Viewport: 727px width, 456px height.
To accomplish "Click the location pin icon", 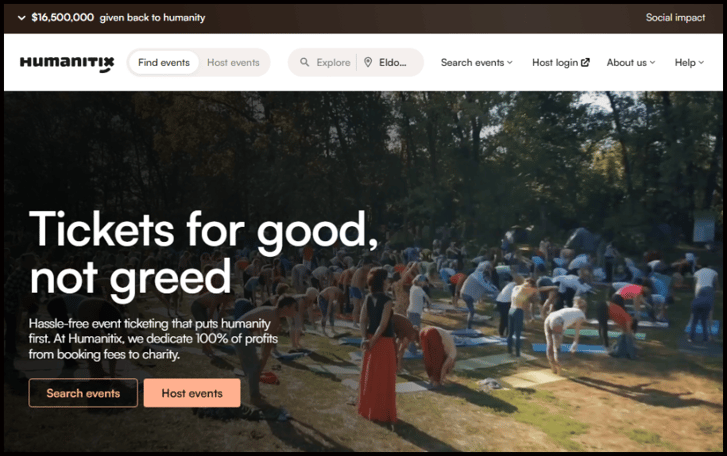I will pos(368,62).
